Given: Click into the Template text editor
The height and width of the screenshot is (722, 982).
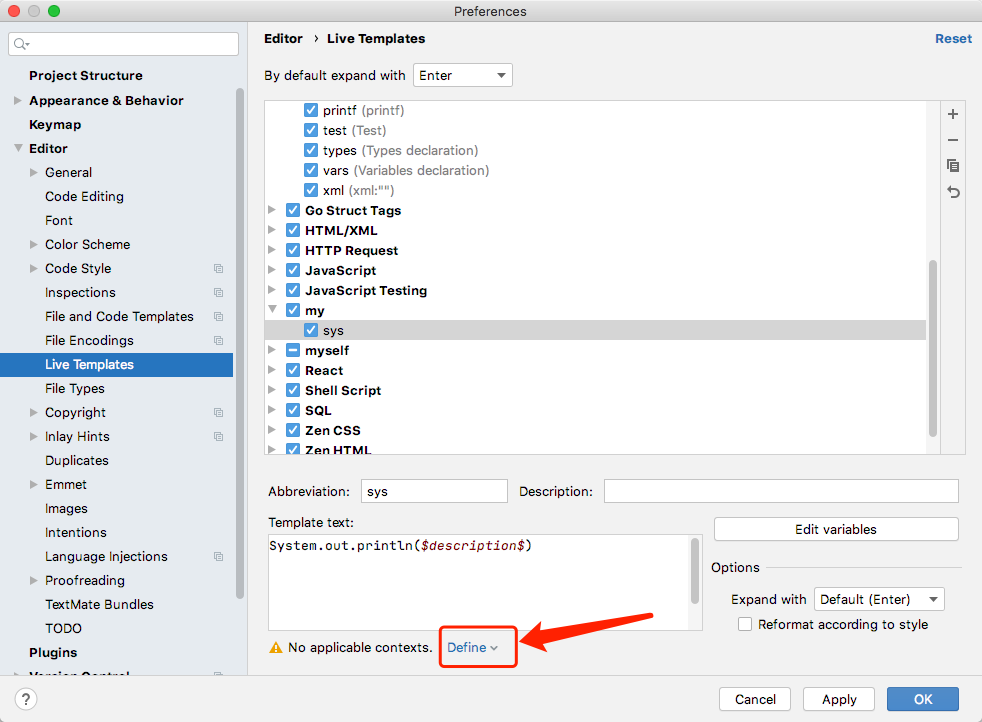Looking at the screenshot, I should (479, 582).
